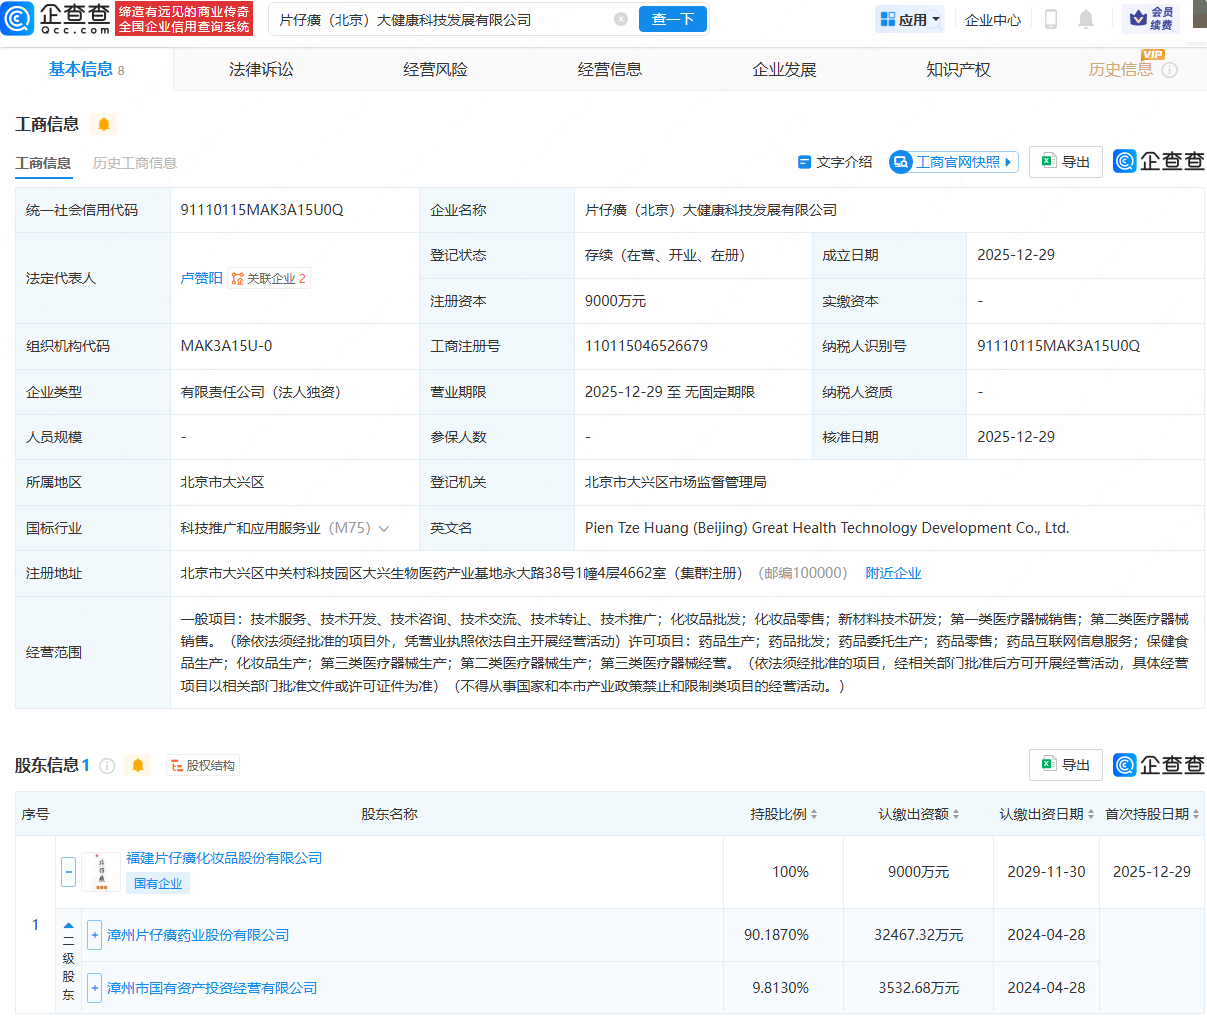This screenshot has height=1016, width=1207.
Task: Clear the search box with the X icon
Action: coord(621,19)
